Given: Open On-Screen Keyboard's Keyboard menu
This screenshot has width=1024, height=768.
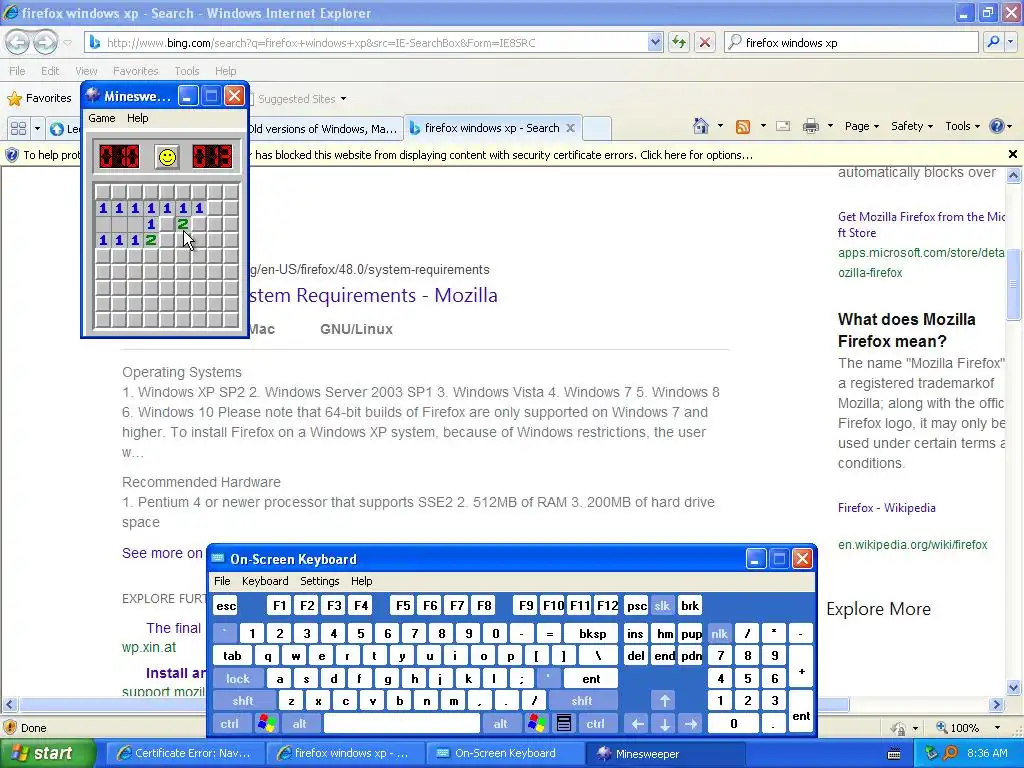Looking at the screenshot, I should [x=264, y=581].
